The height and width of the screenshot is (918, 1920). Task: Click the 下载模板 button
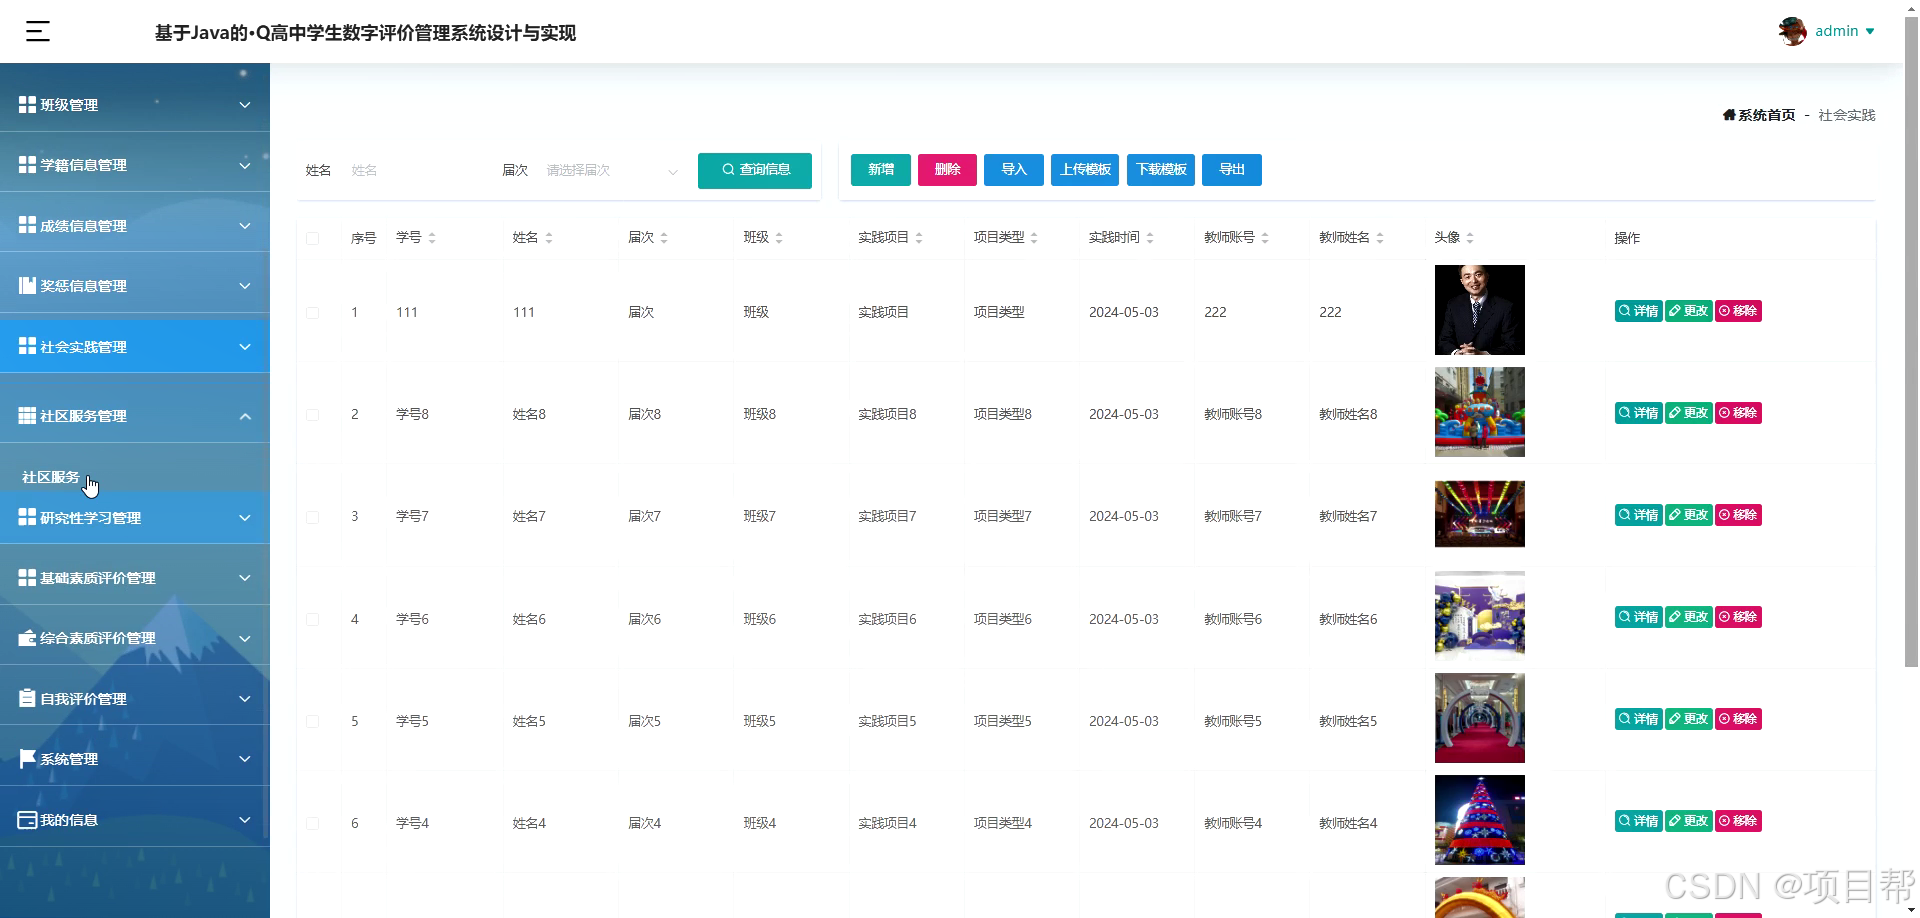[1161, 170]
